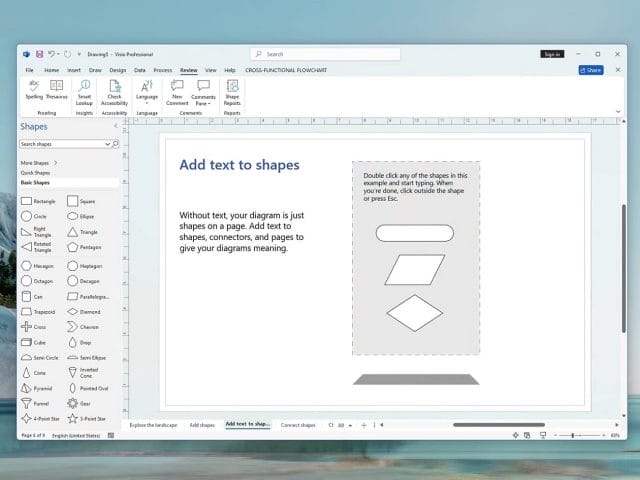
Task: Click the Share button
Action: (x=591, y=70)
